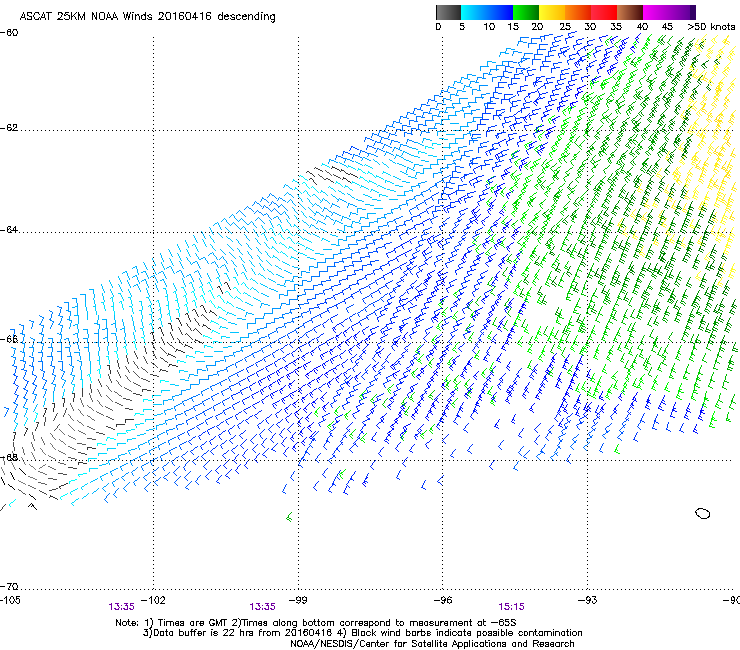Screen dimensions: 740x650
Task: Click the '-60' latitude axis label
Action: 9,33
